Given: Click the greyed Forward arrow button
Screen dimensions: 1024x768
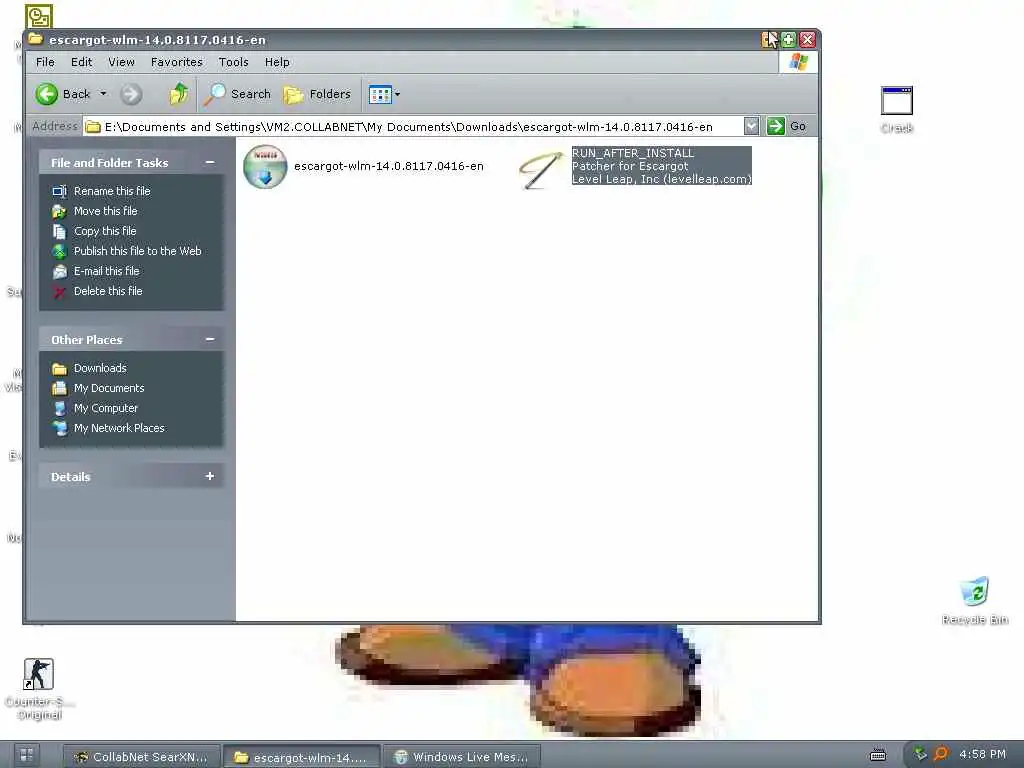Looking at the screenshot, I should tap(131, 94).
